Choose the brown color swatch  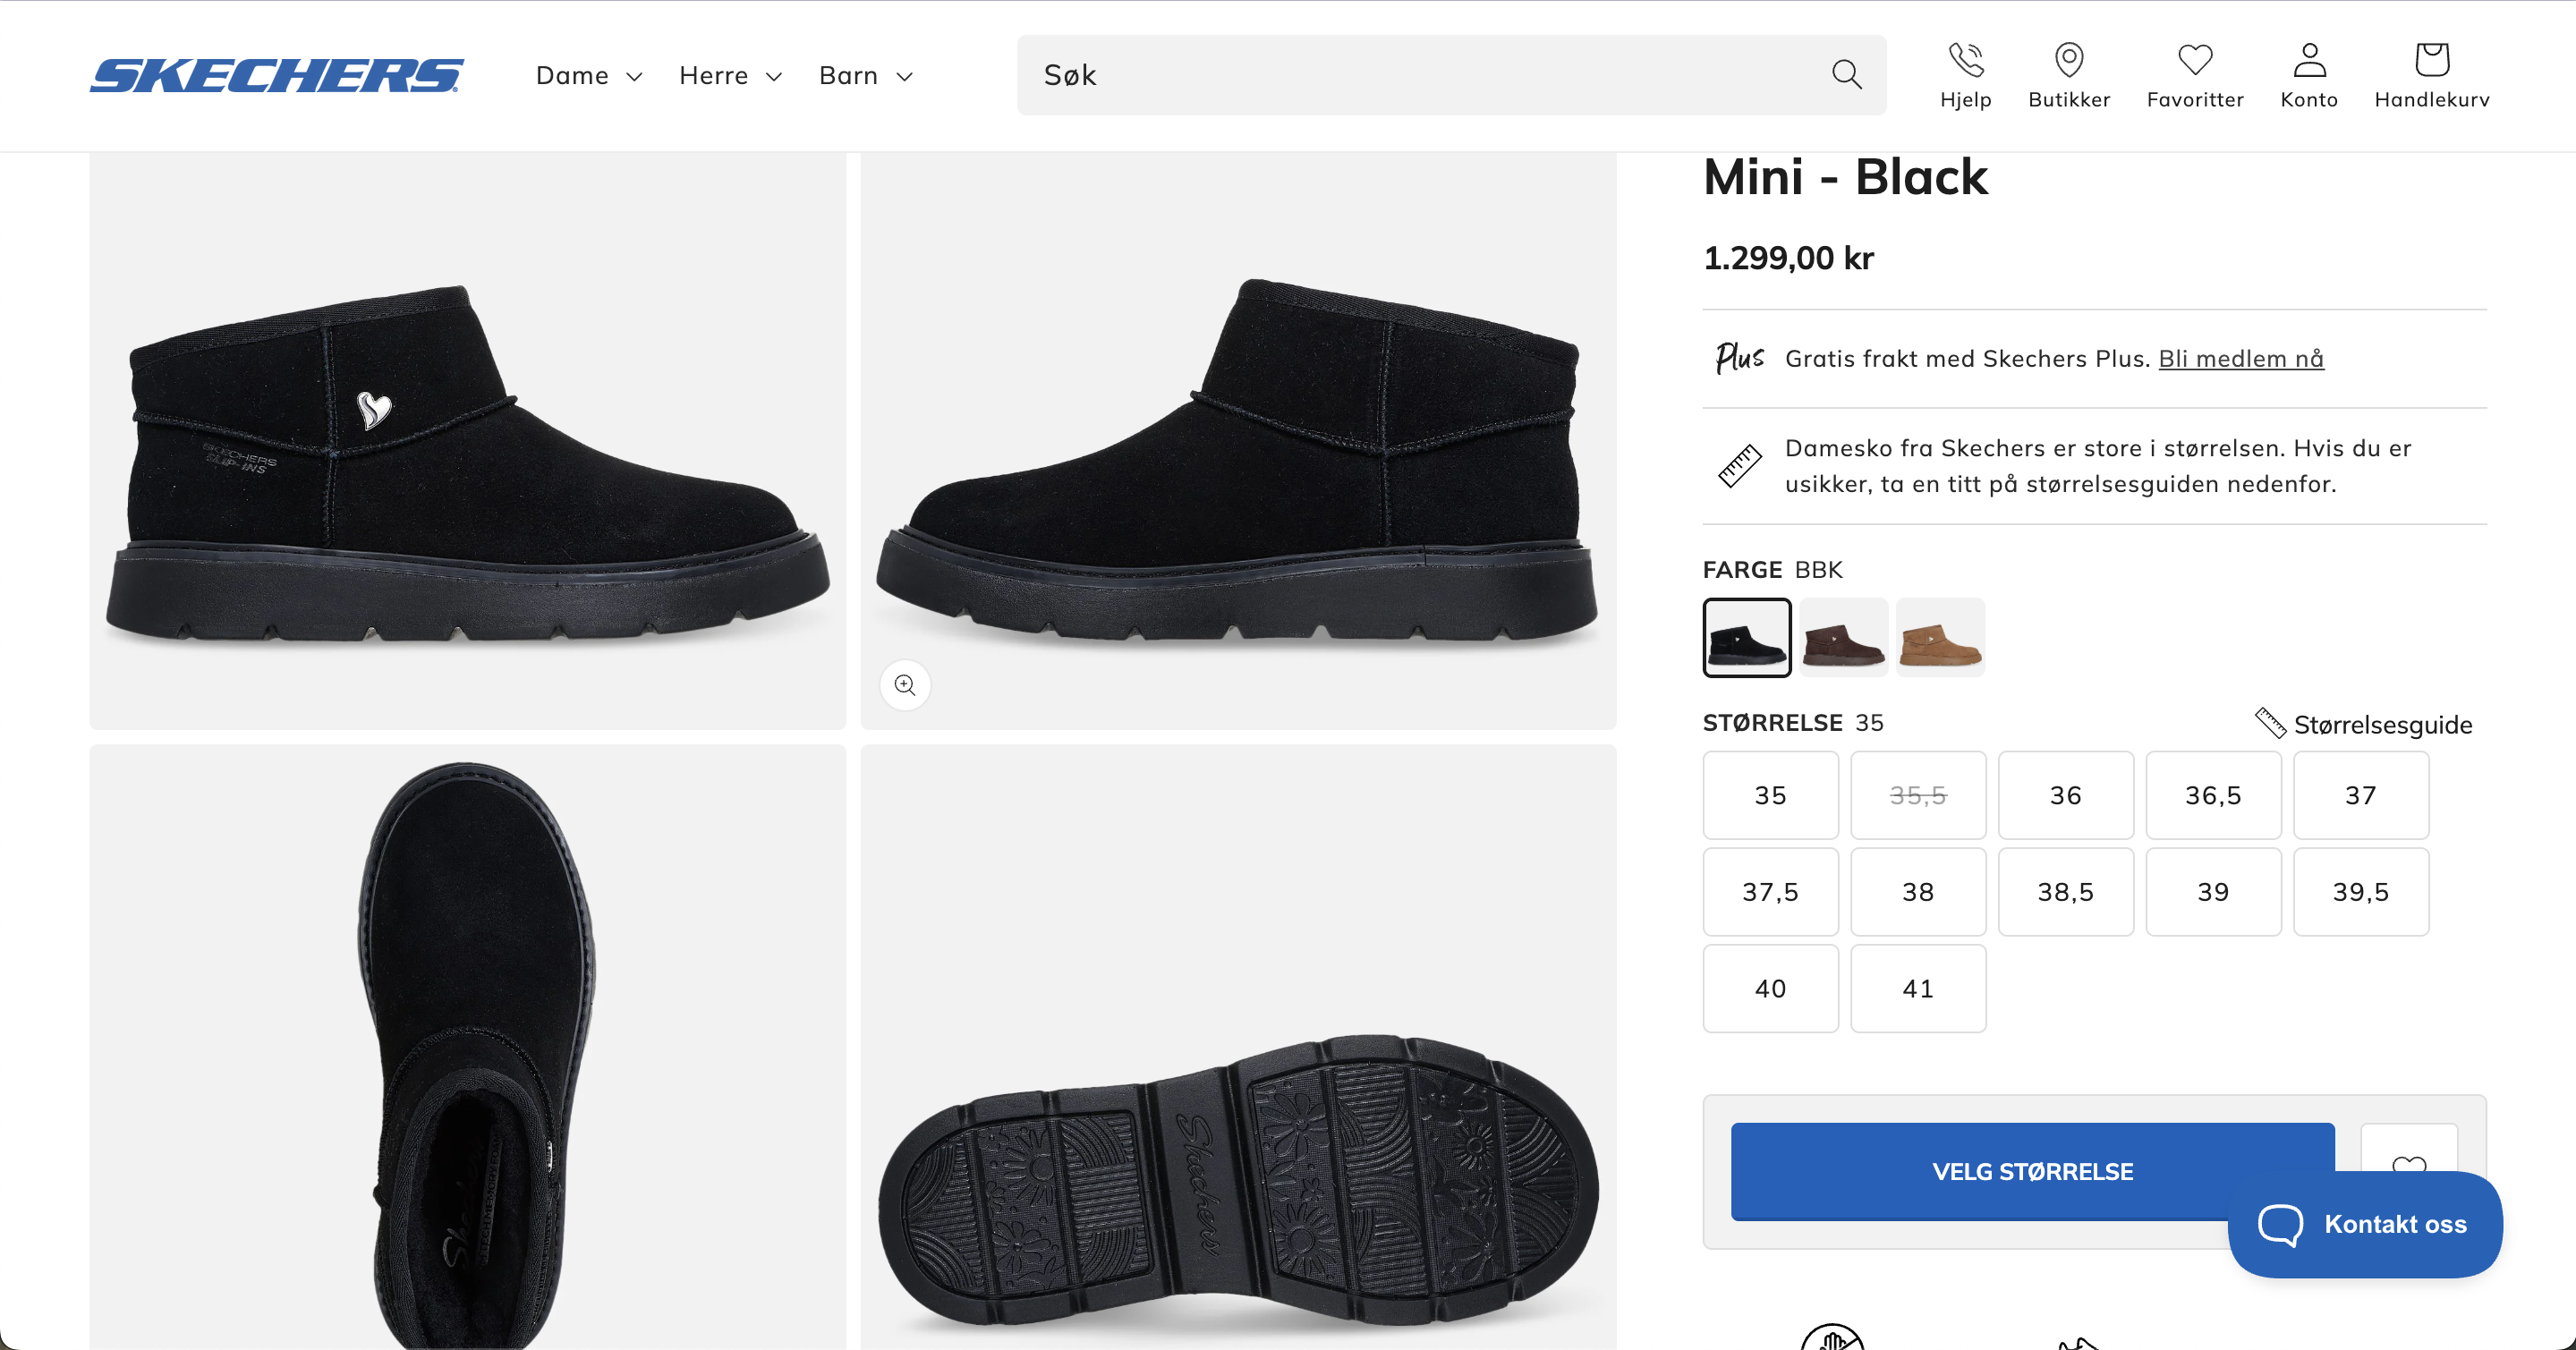(1843, 638)
